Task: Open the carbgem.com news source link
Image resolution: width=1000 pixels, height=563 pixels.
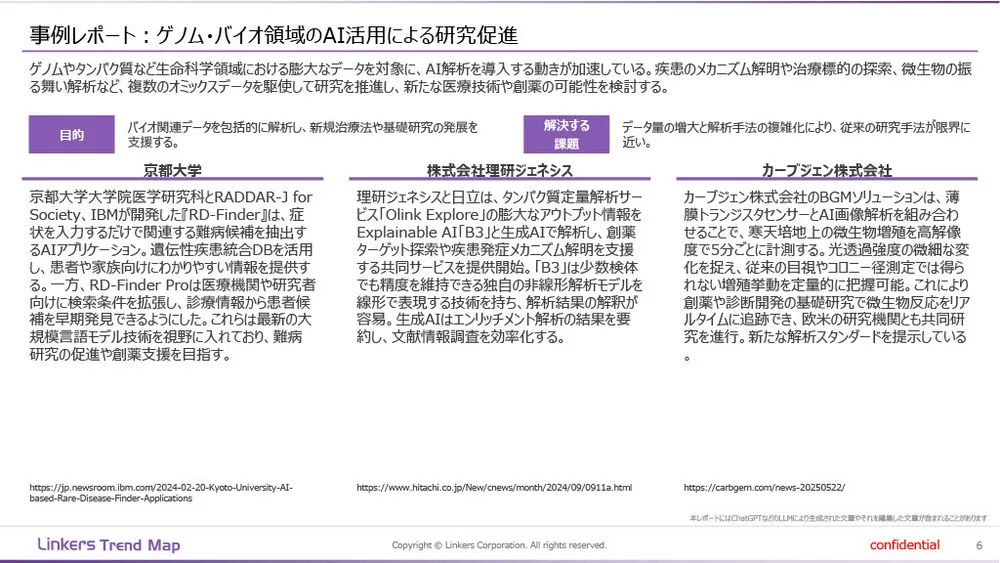Action: (x=764, y=487)
